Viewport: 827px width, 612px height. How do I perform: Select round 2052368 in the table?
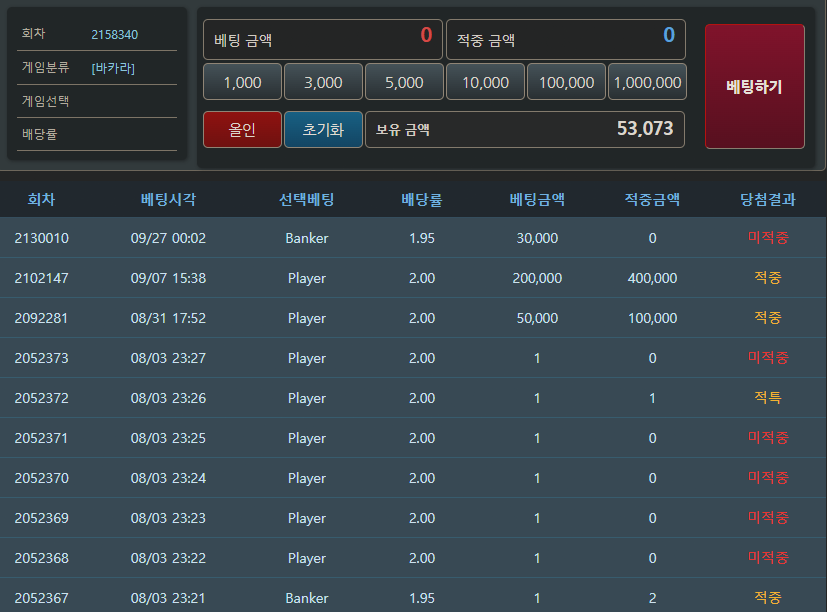[x=42, y=558]
